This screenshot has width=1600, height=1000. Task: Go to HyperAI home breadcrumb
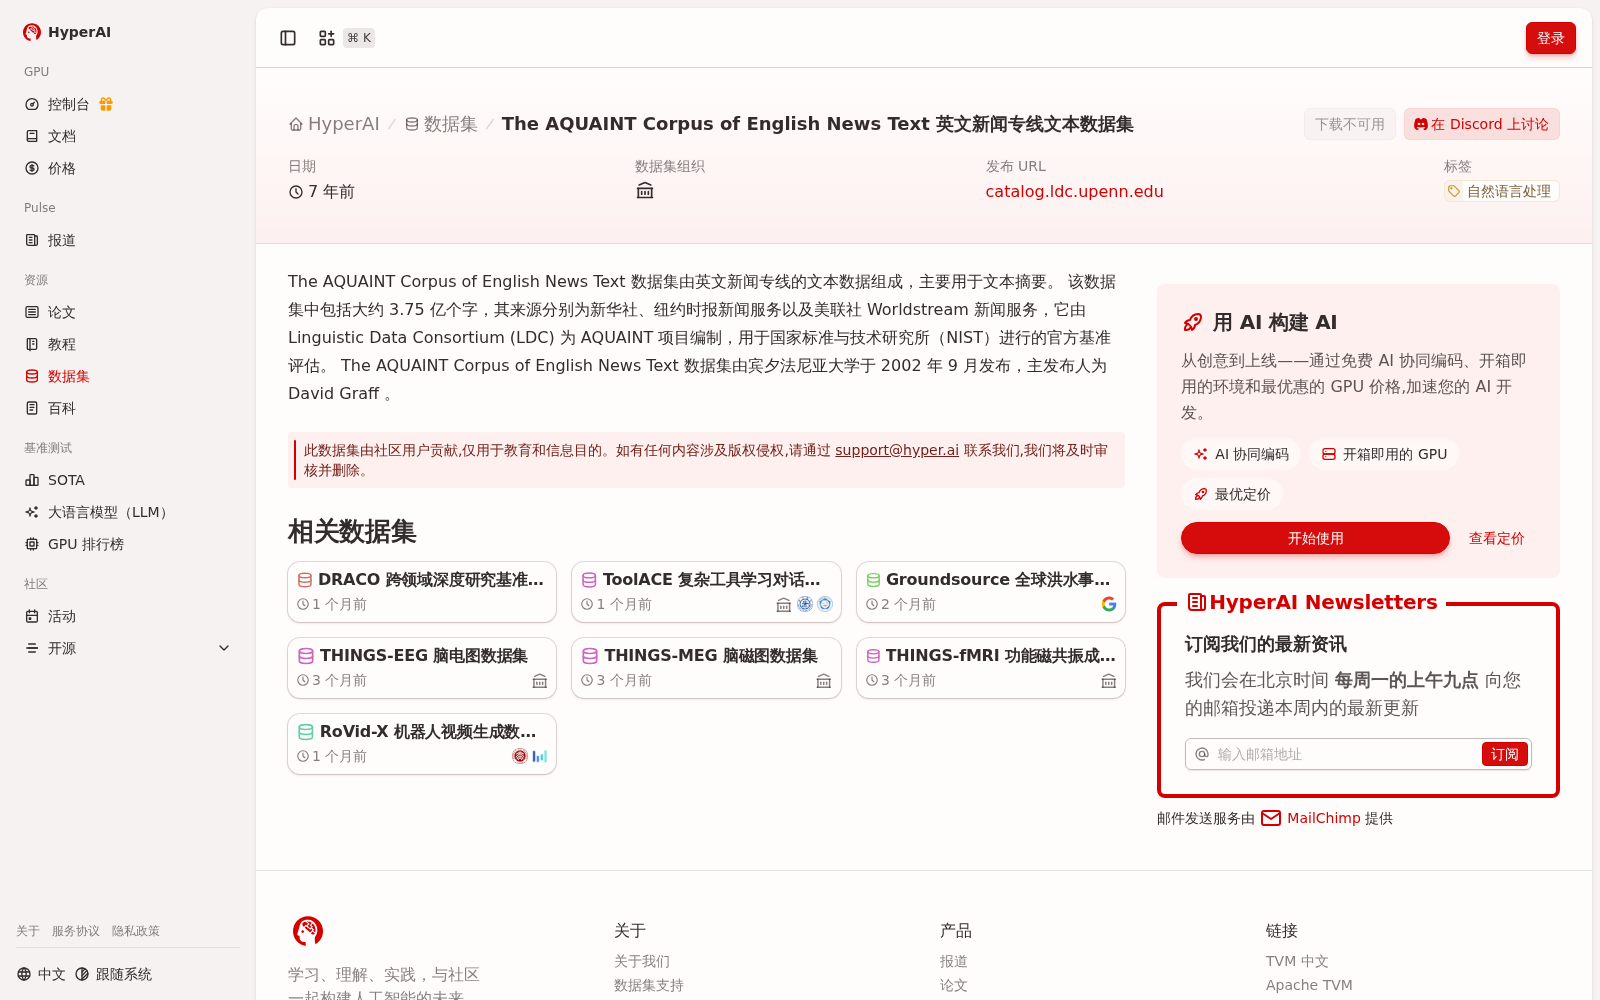pyautogui.click(x=334, y=124)
